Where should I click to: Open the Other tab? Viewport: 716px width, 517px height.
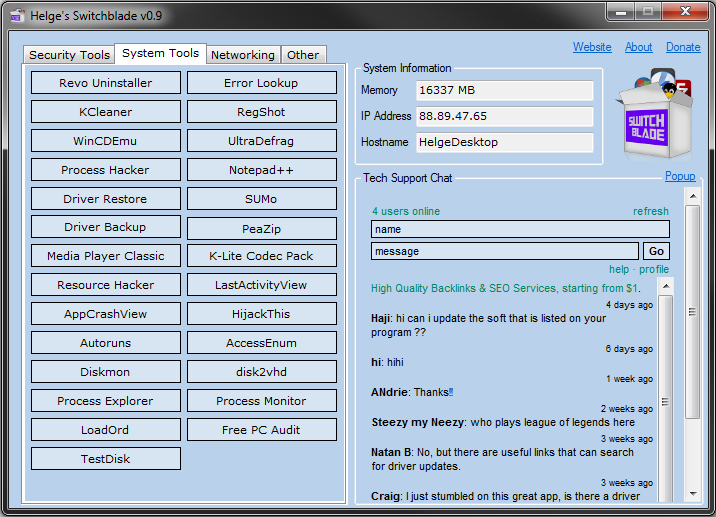coord(303,55)
